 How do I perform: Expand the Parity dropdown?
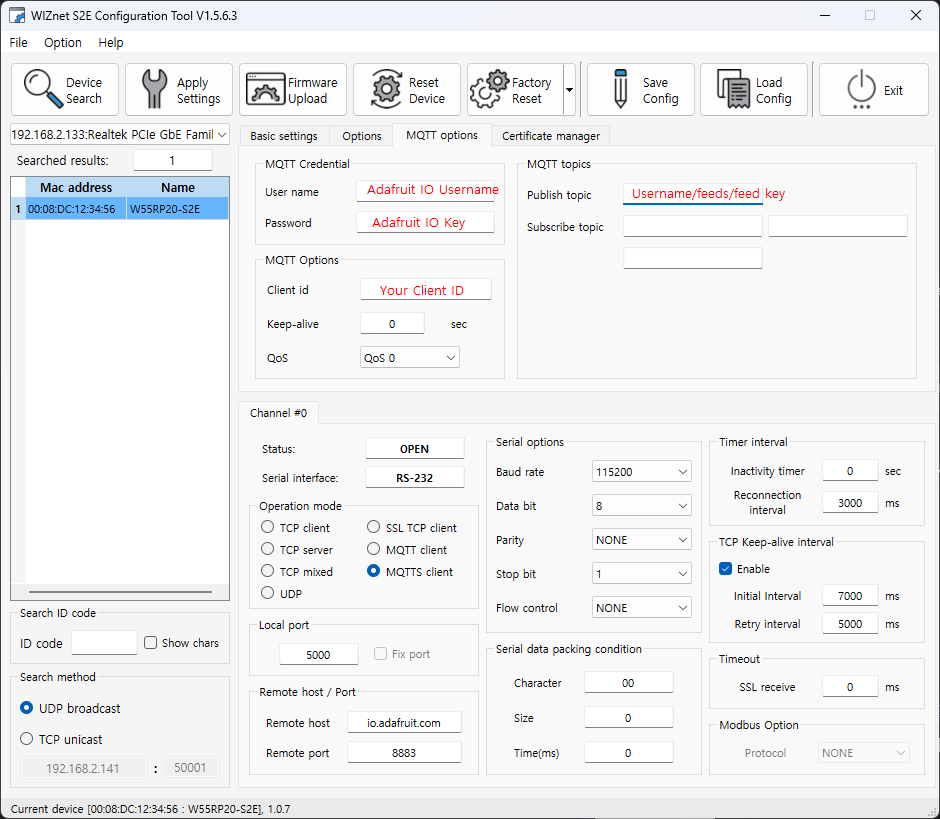tap(641, 540)
